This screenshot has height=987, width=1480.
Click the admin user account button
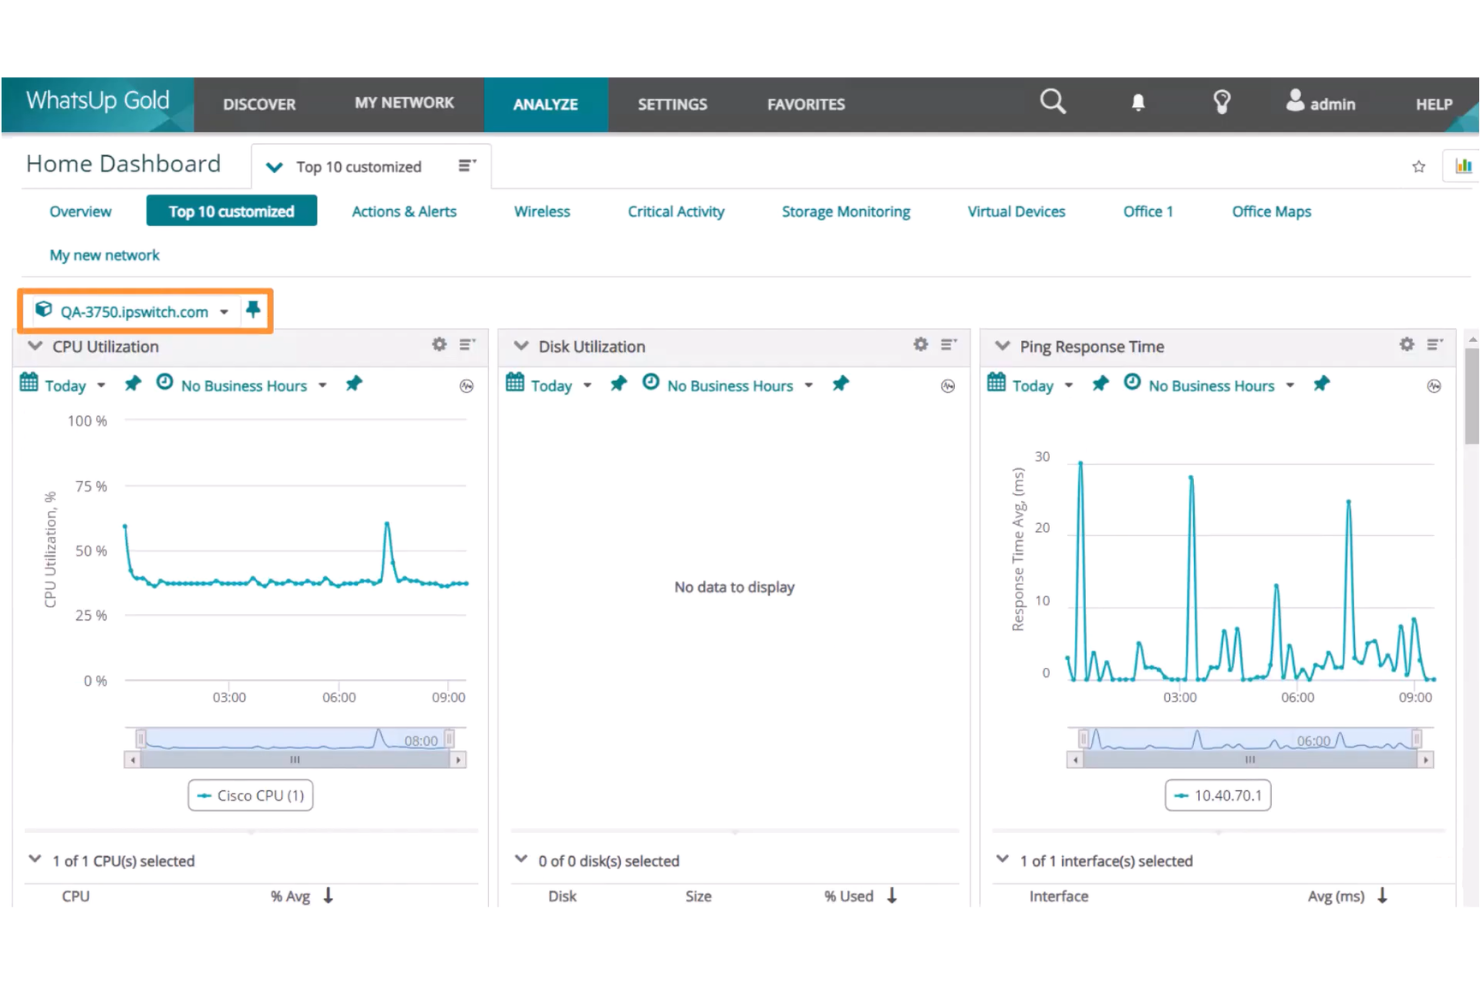1320,103
